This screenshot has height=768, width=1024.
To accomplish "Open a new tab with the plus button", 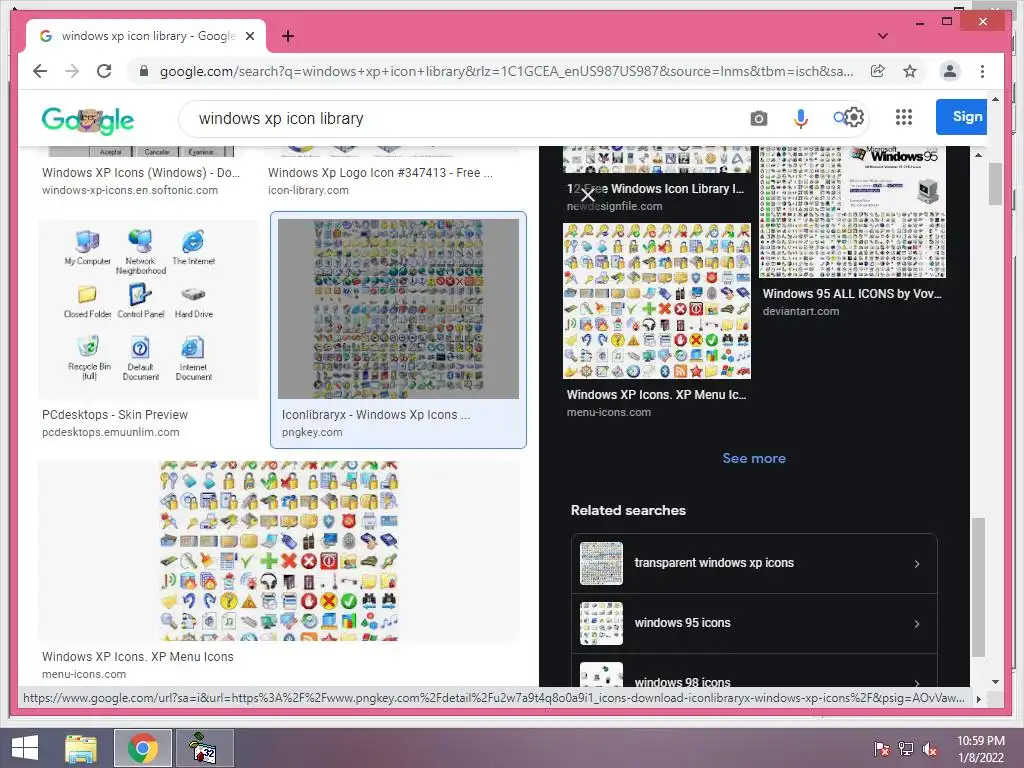I will pyautogui.click(x=288, y=36).
